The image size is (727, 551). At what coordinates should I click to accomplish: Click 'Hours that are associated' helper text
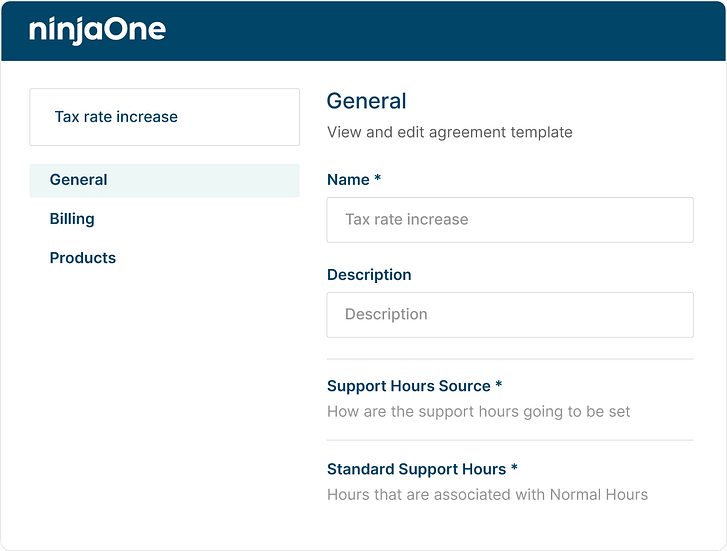[x=487, y=494]
